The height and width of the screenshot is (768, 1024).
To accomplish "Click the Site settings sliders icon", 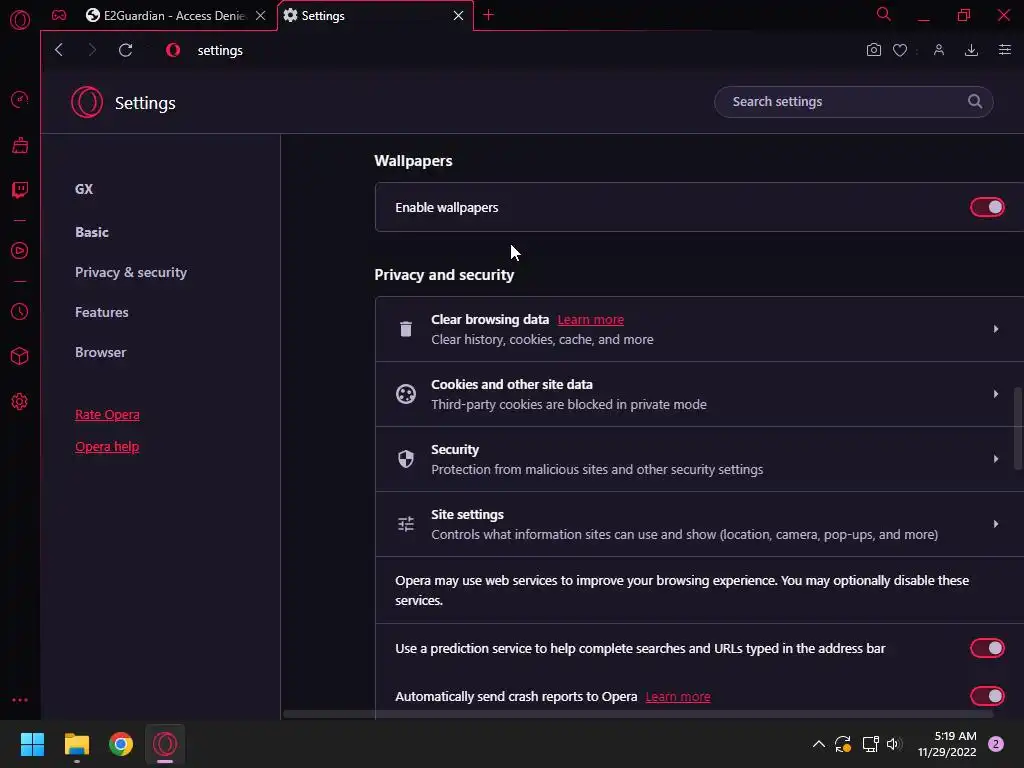I will [406, 524].
